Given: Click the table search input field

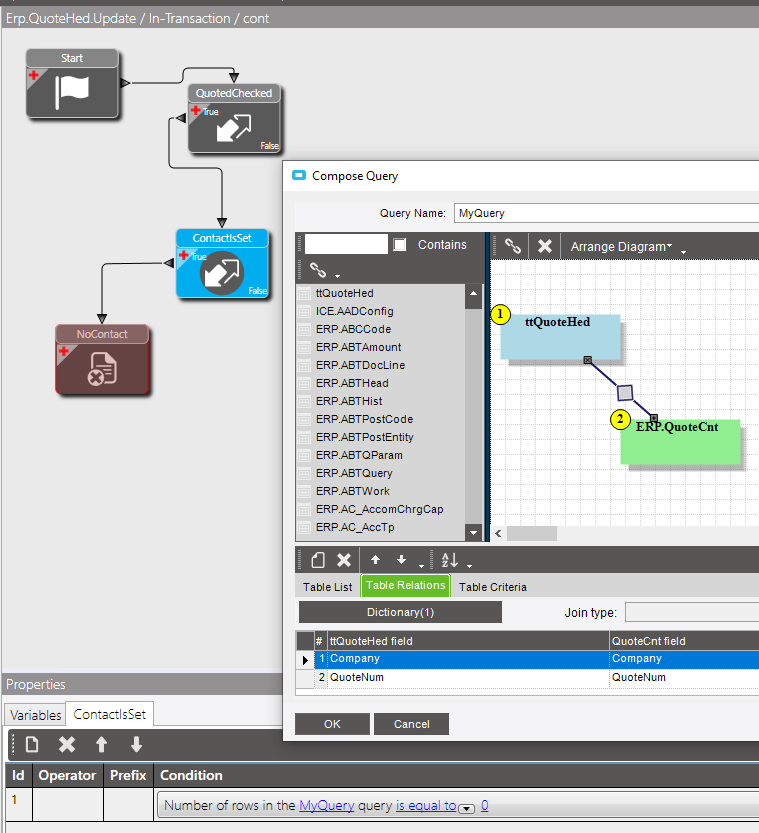Looking at the screenshot, I should (346, 244).
